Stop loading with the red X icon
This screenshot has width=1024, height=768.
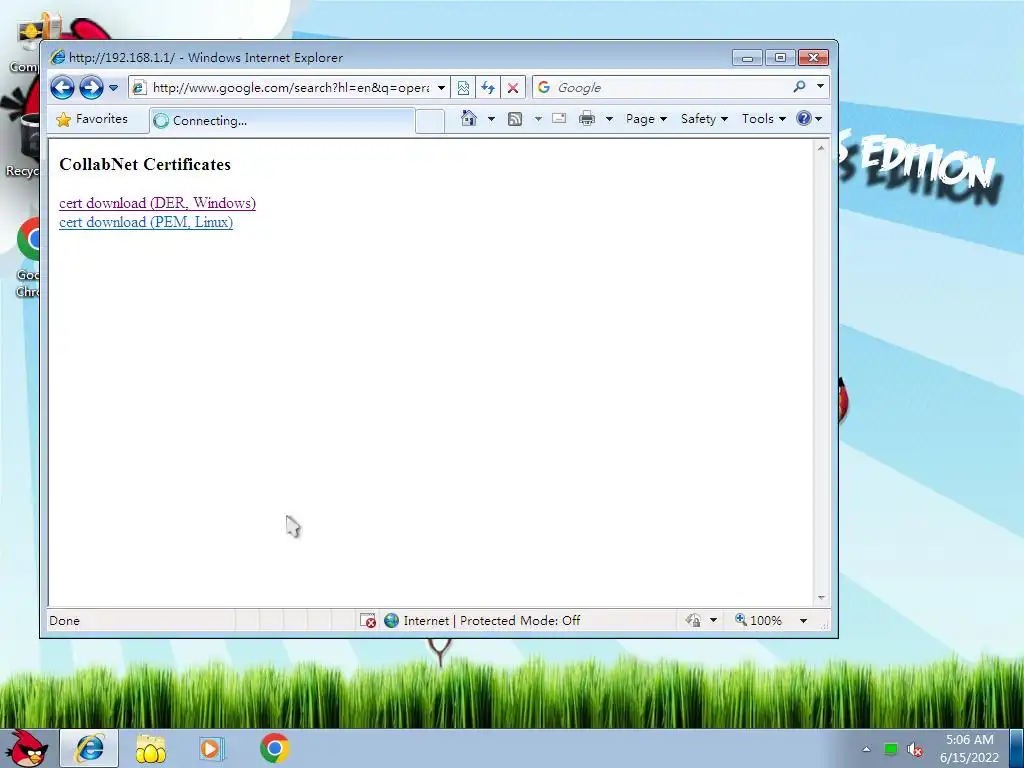click(x=513, y=88)
